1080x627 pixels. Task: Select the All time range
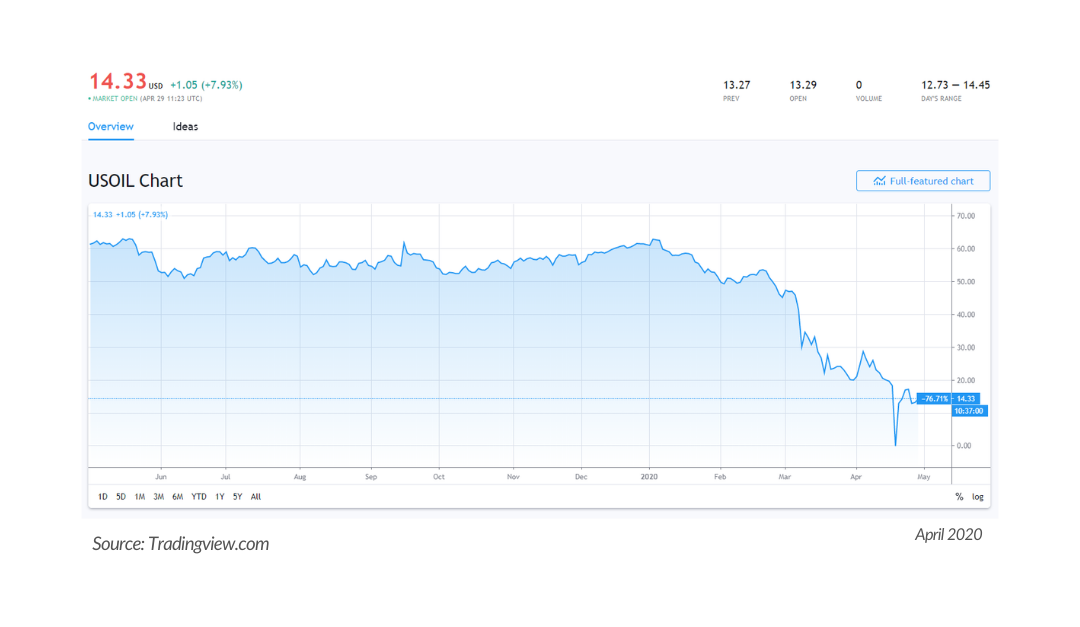pyautogui.click(x=256, y=496)
